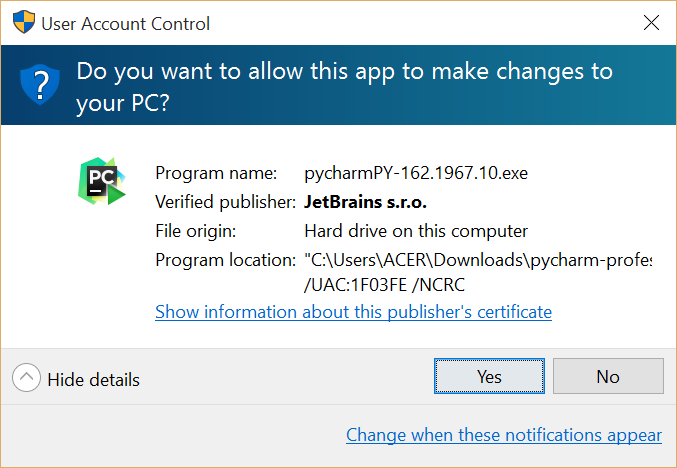Click the UAC shield icon in title bar
This screenshot has height=468, width=677.
pos(24,22)
